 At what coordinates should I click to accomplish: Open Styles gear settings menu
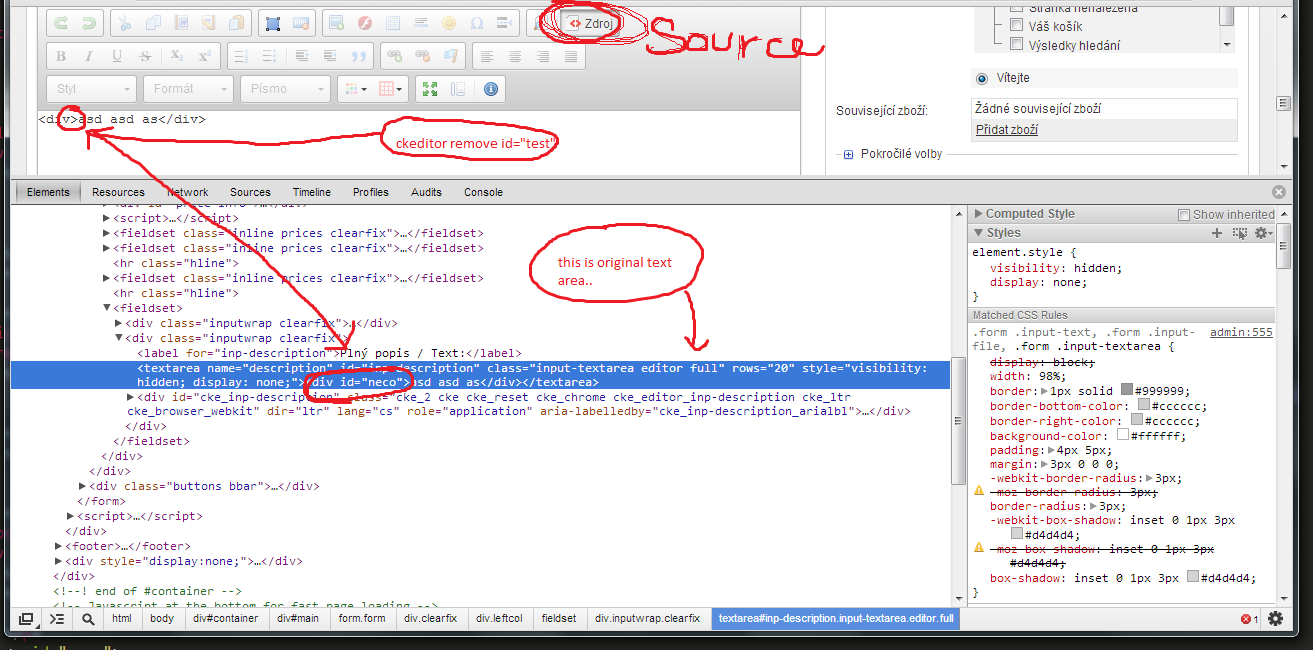tap(1263, 233)
